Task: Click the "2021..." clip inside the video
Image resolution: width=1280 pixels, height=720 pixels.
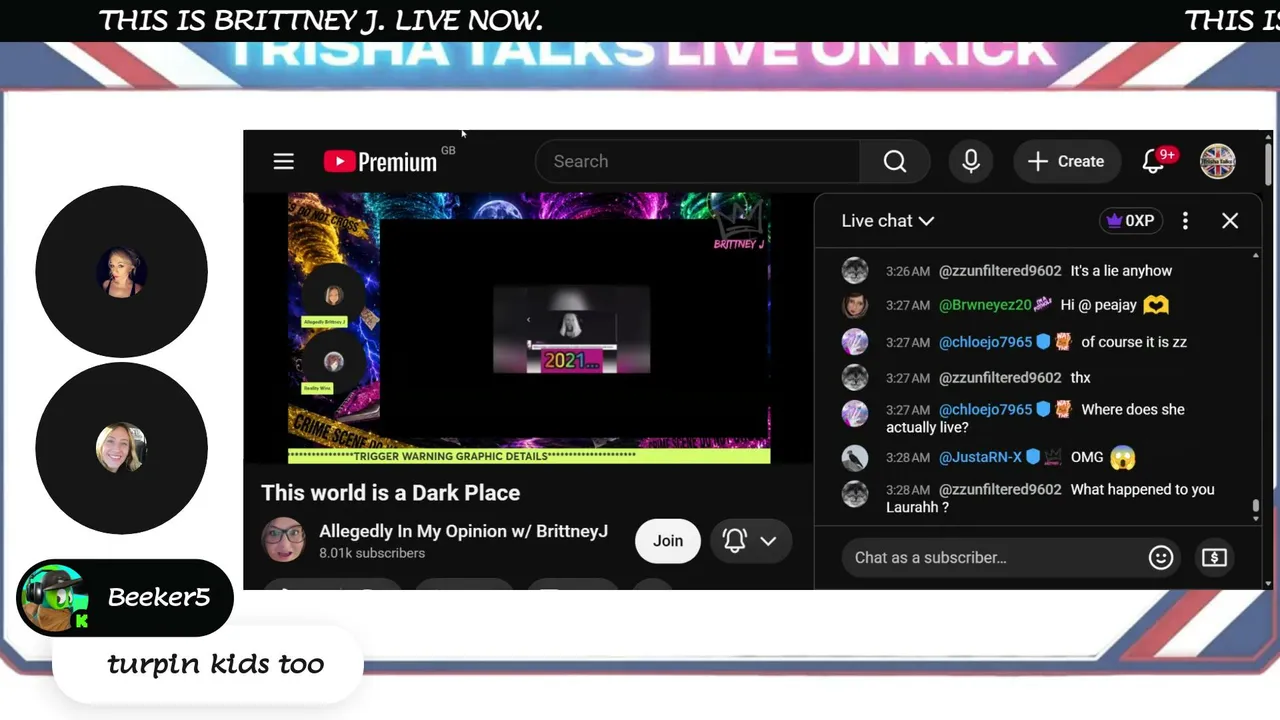Action: coord(572,330)
